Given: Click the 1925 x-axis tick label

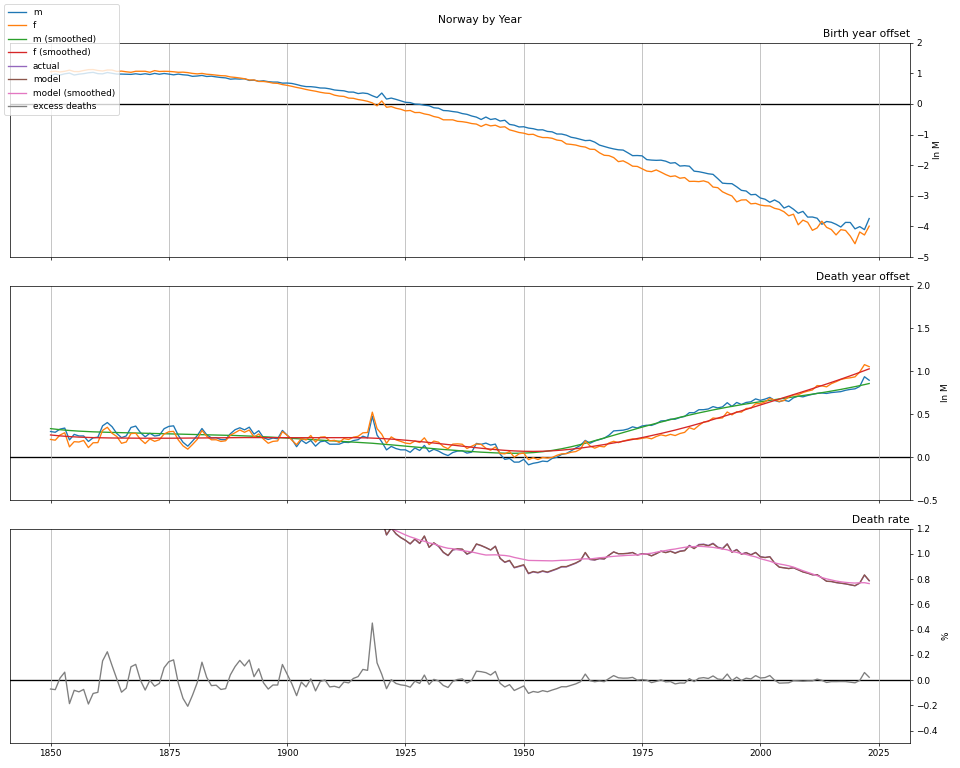Looking at the screenshot, I should click(x=405, y=751).
